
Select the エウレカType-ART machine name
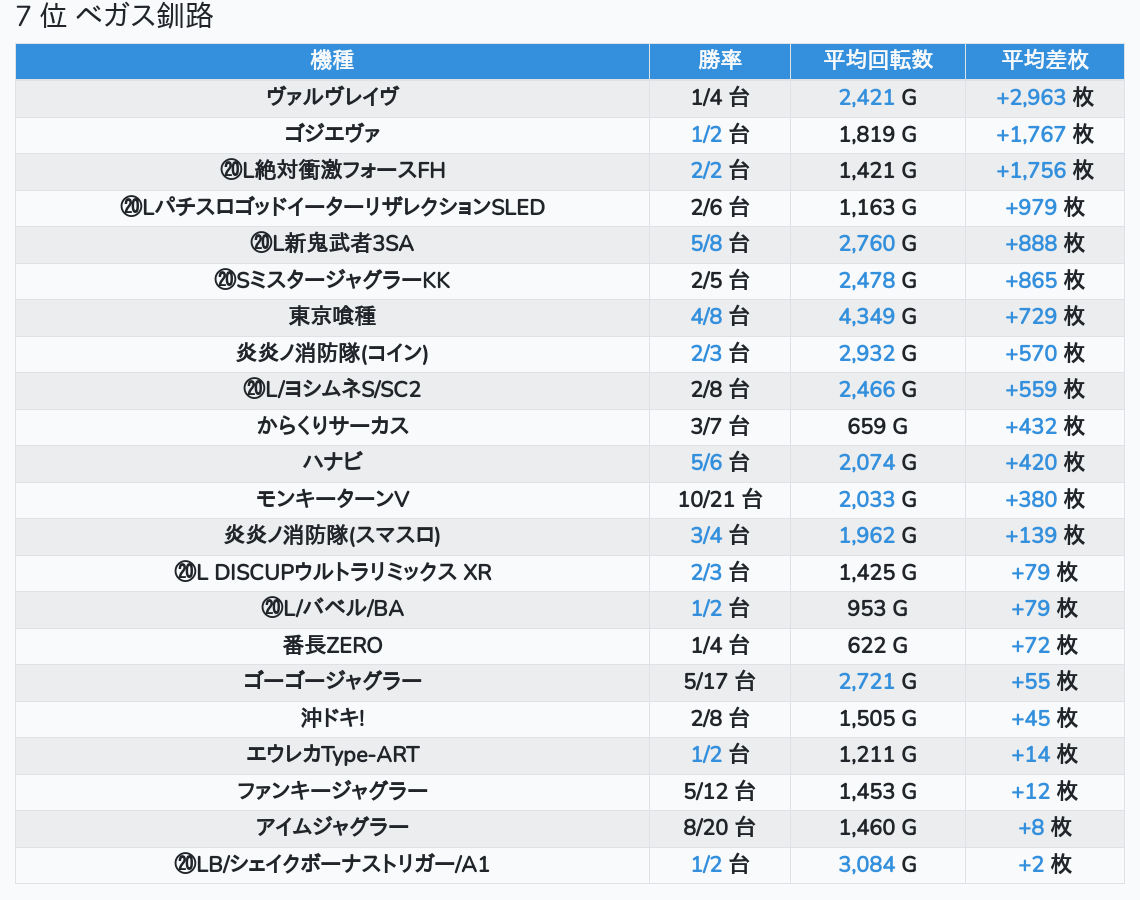point(332,755)
